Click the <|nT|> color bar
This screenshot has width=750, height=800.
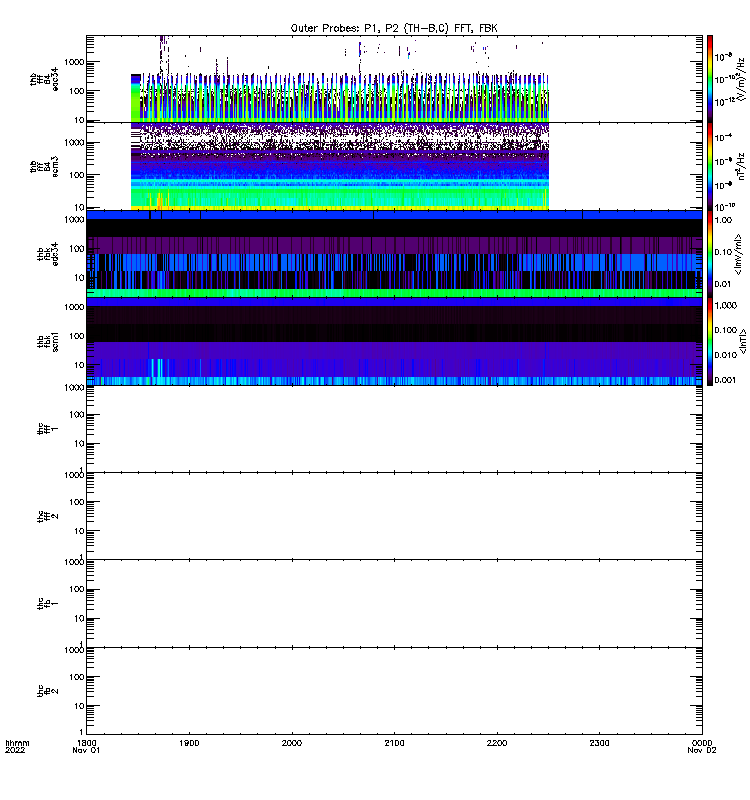[710, 341]
